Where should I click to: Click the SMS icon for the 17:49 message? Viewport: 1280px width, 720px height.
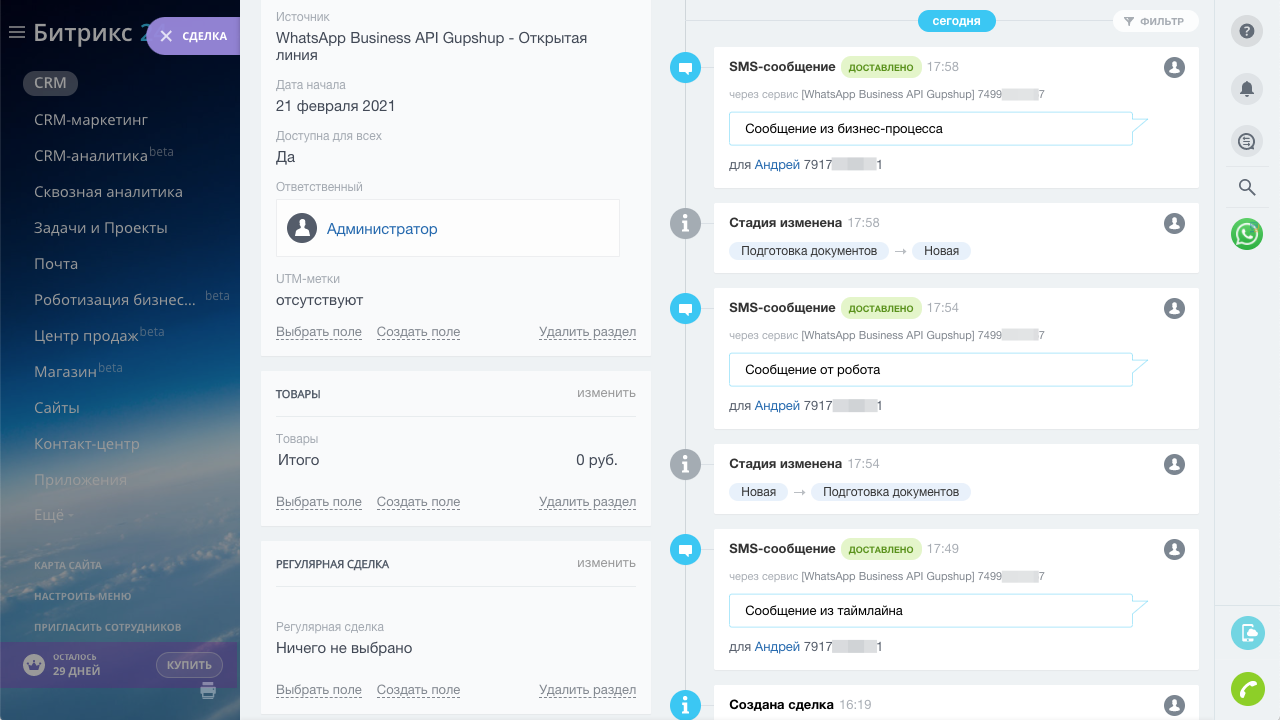point(685,550)
